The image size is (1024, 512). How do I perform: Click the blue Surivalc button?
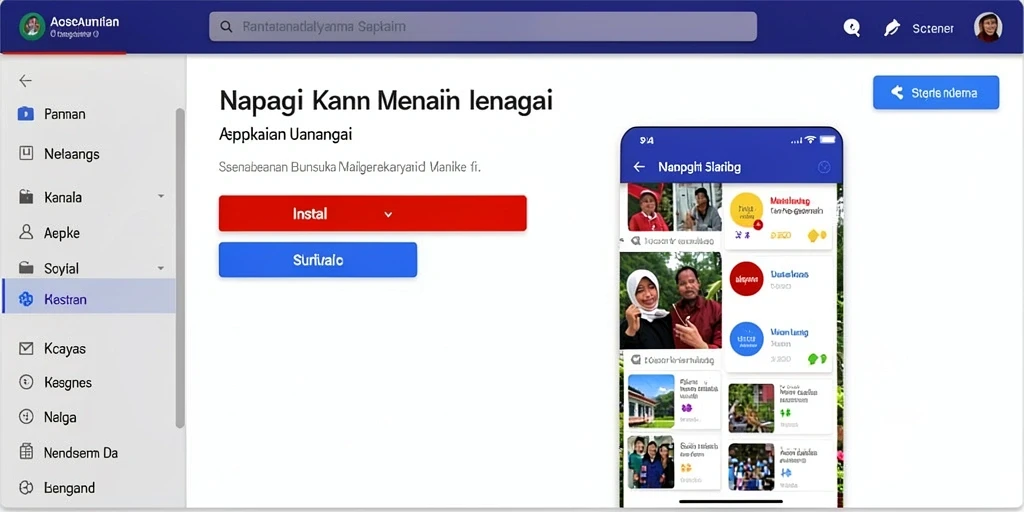click(318, 260)
